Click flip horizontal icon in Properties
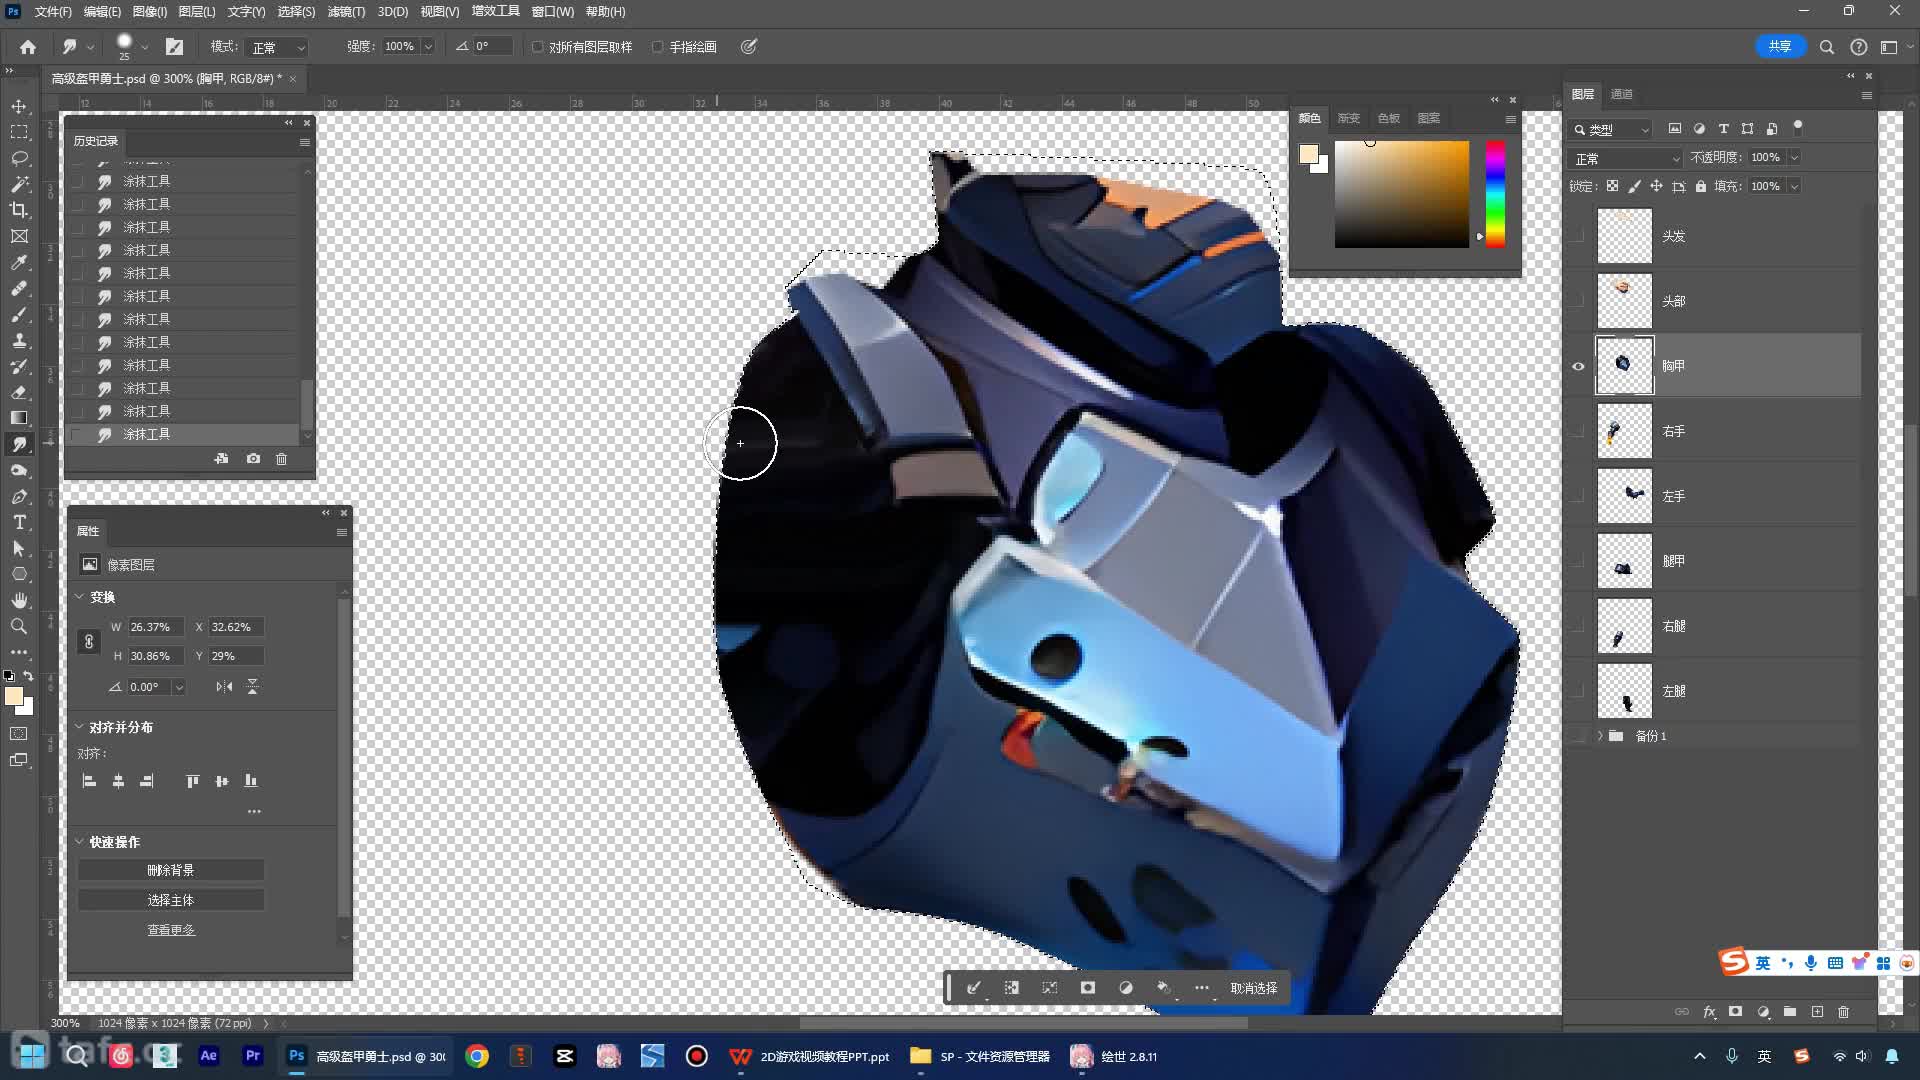Screen dimensions: 1920x1080 pyautogui.click(x=224, y=687)
